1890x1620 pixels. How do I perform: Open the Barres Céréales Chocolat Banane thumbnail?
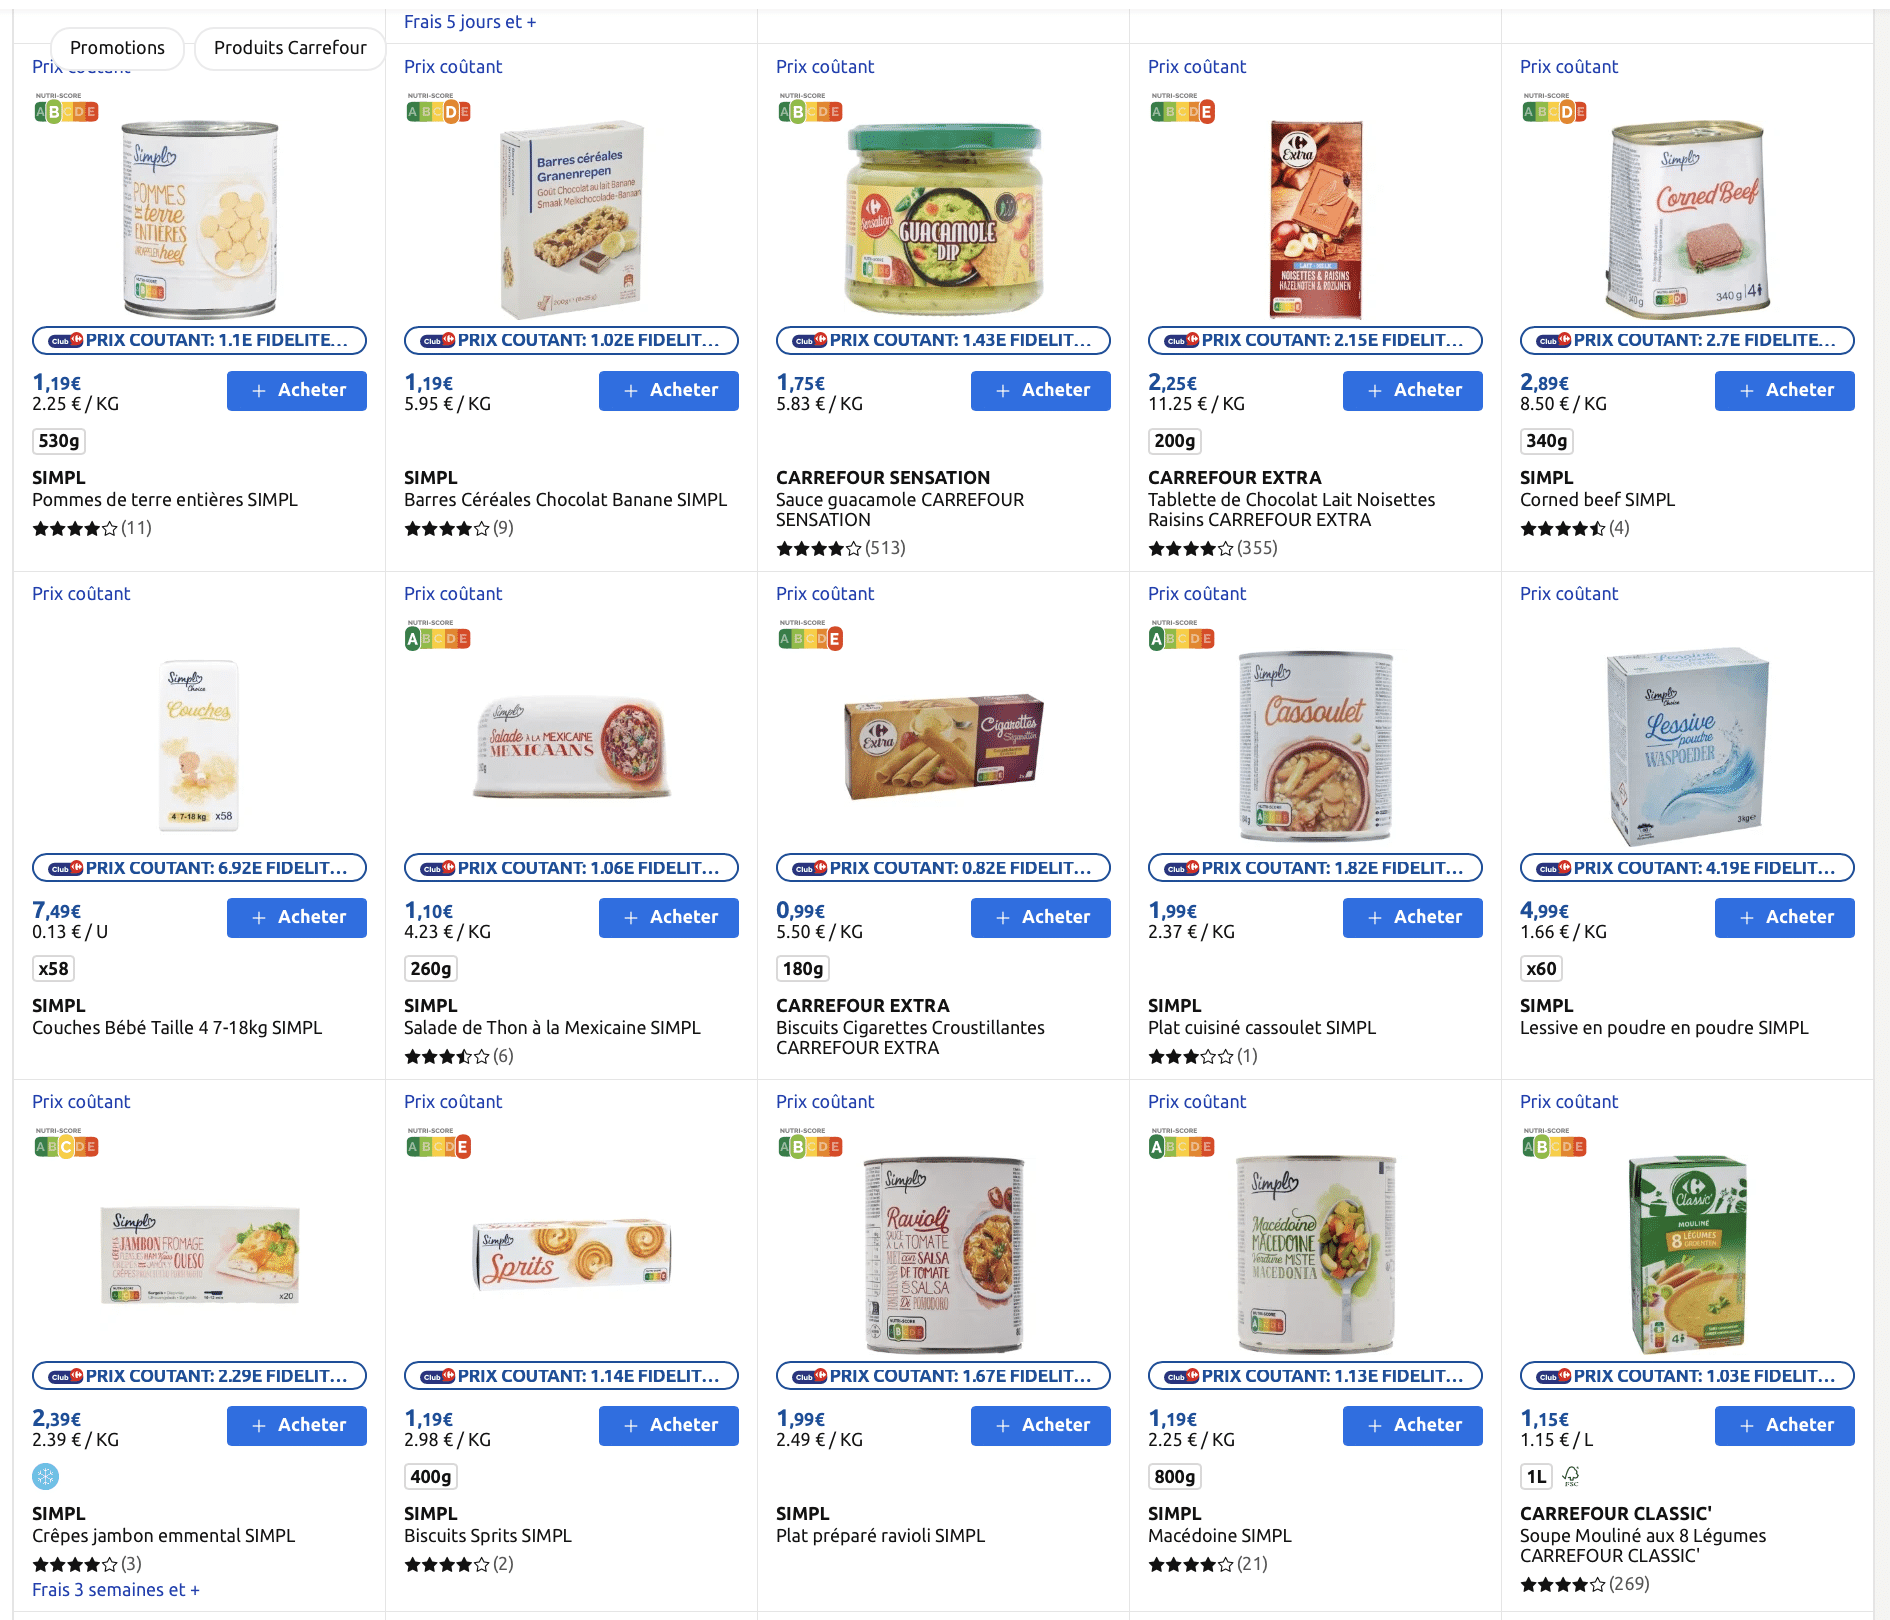tap(571, 220)
